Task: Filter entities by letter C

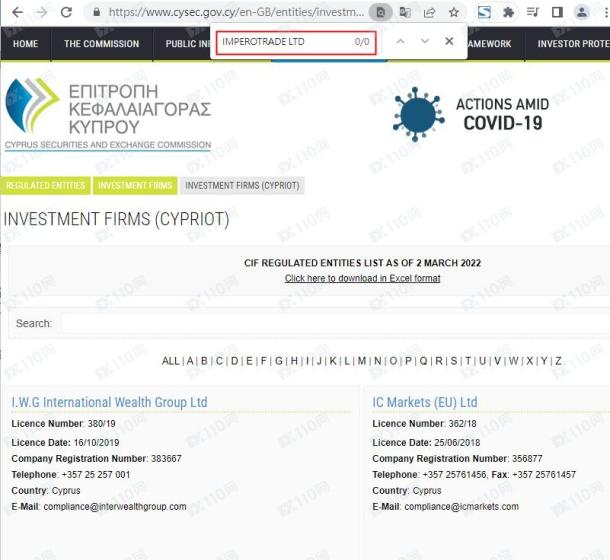Action: coord(219,361)
